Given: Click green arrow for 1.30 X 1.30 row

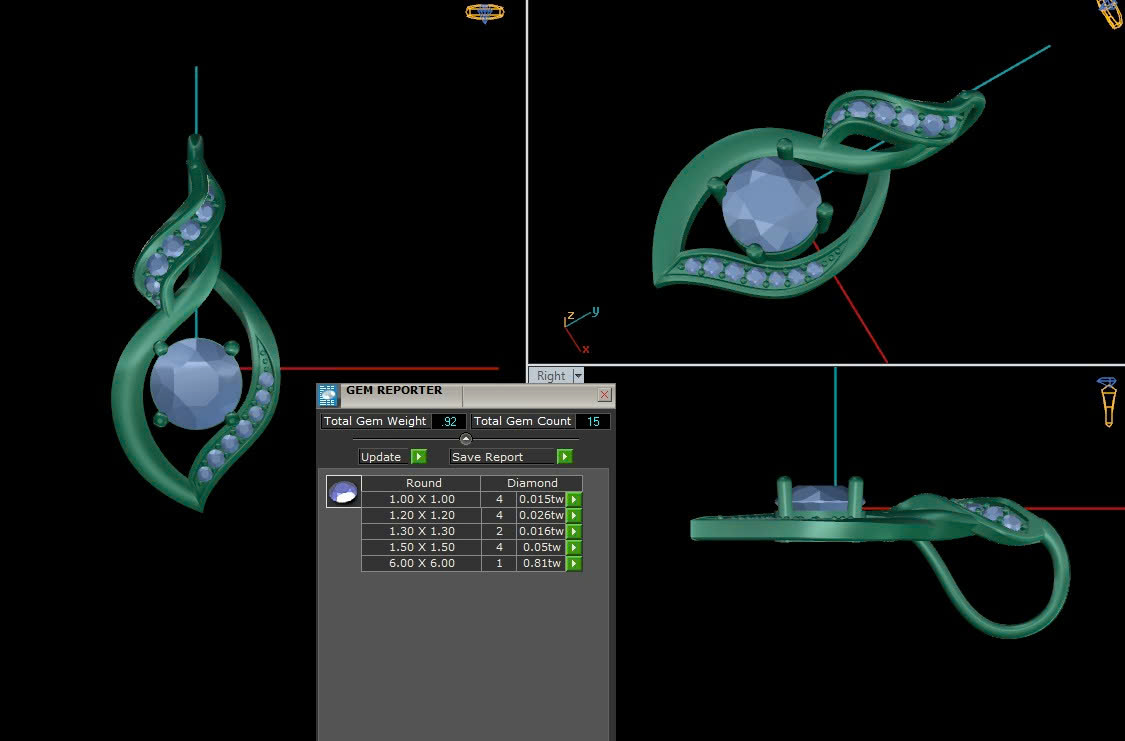Looking at the screenshot, I should tap(574, 531).
